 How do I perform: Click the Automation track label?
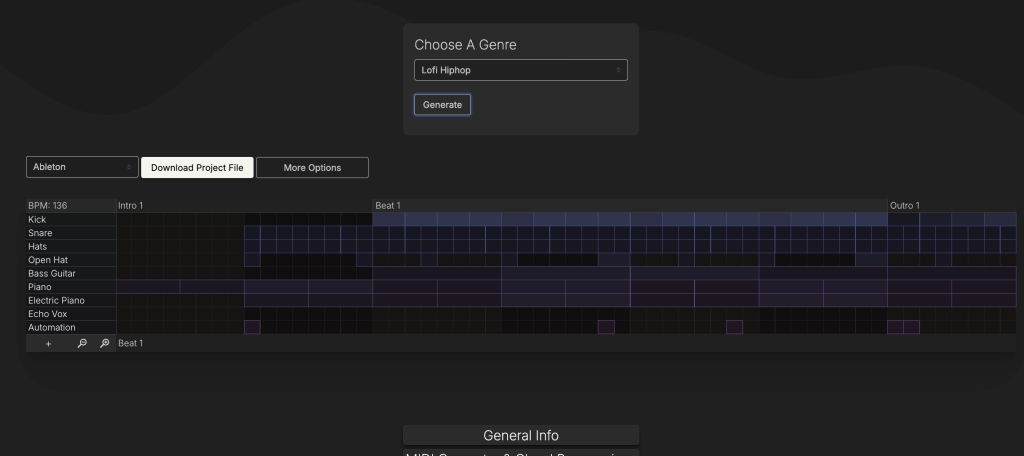52,328
